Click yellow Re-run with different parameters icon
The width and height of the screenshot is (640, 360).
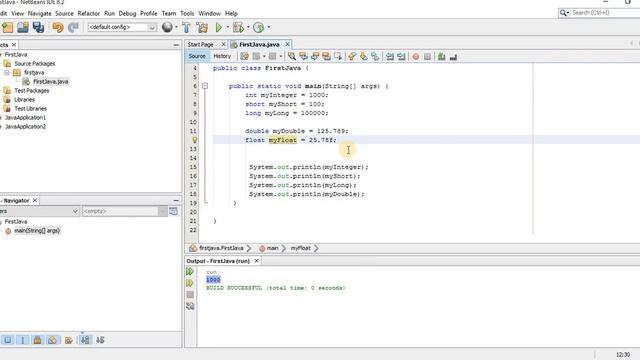click(x=190, y=283)
